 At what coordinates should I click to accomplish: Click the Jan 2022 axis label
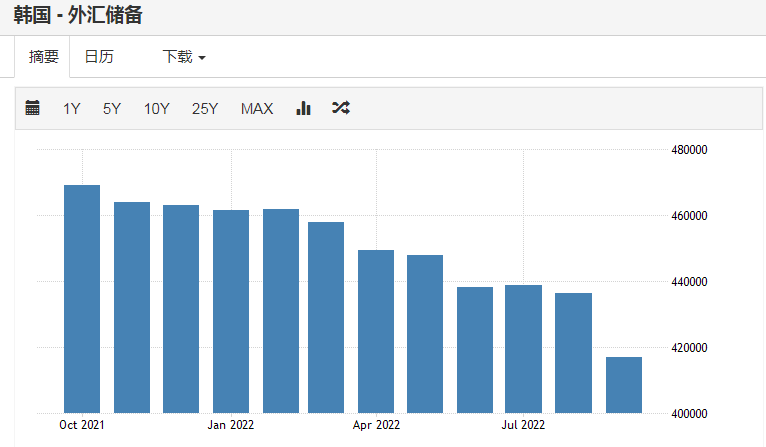point(231,425)
